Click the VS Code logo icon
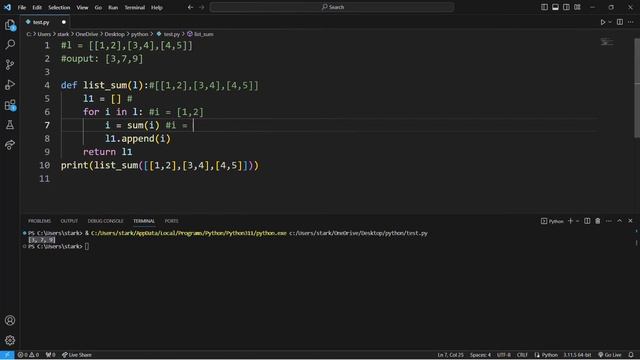640x360 pixels. (x=7, y=7)
